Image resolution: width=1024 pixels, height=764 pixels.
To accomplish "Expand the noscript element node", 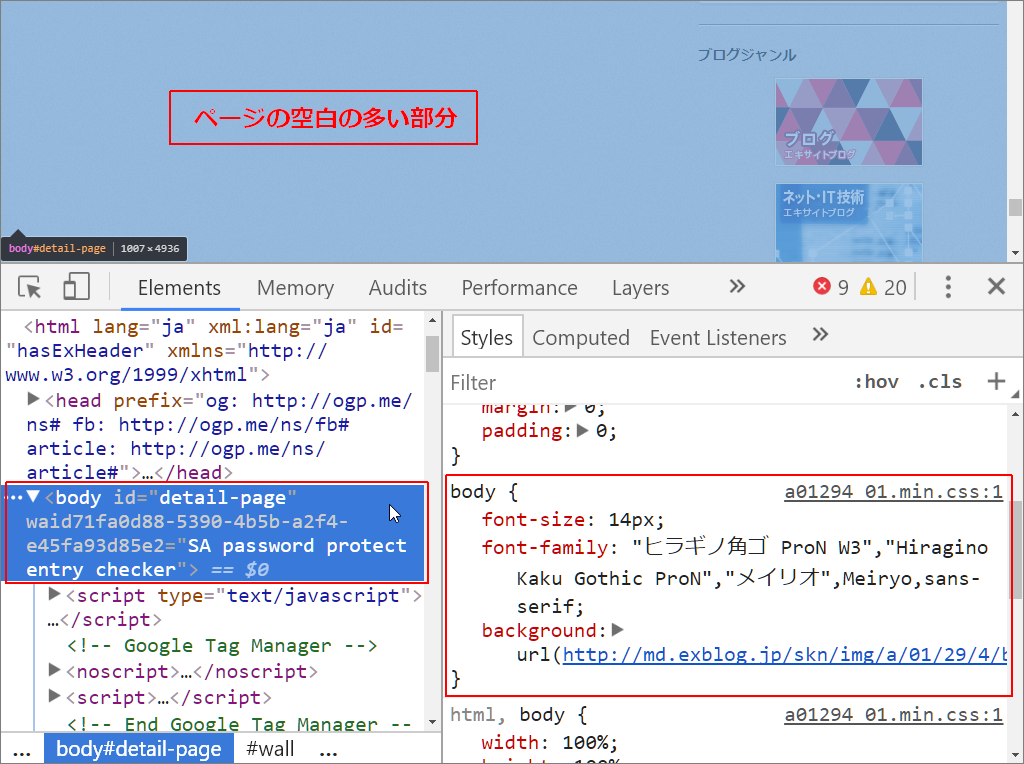I will tap(55, 669).
